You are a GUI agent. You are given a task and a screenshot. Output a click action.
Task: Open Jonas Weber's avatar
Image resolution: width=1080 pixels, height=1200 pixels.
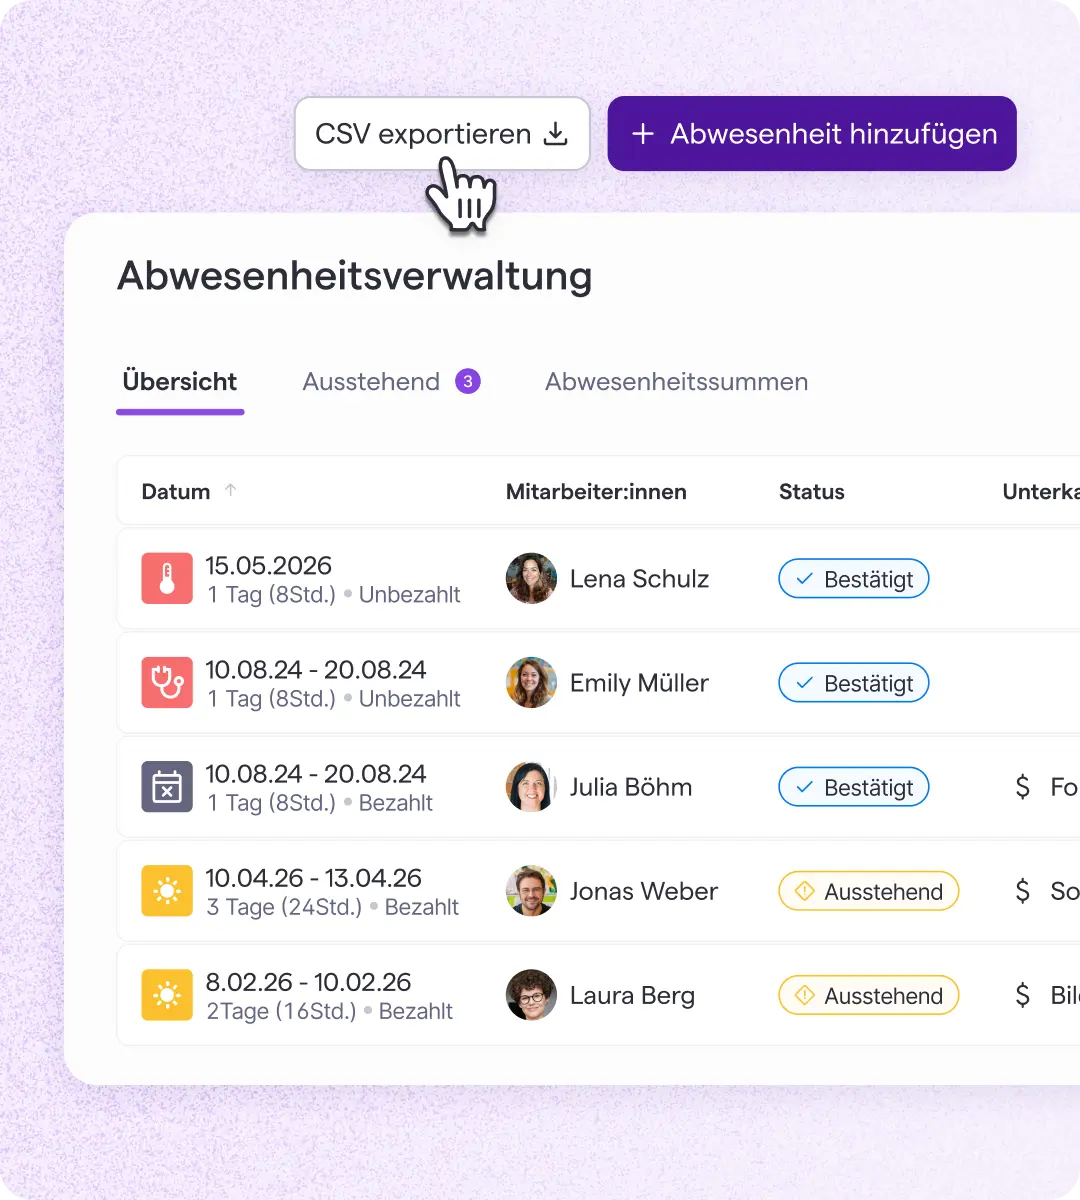point(532,891)
